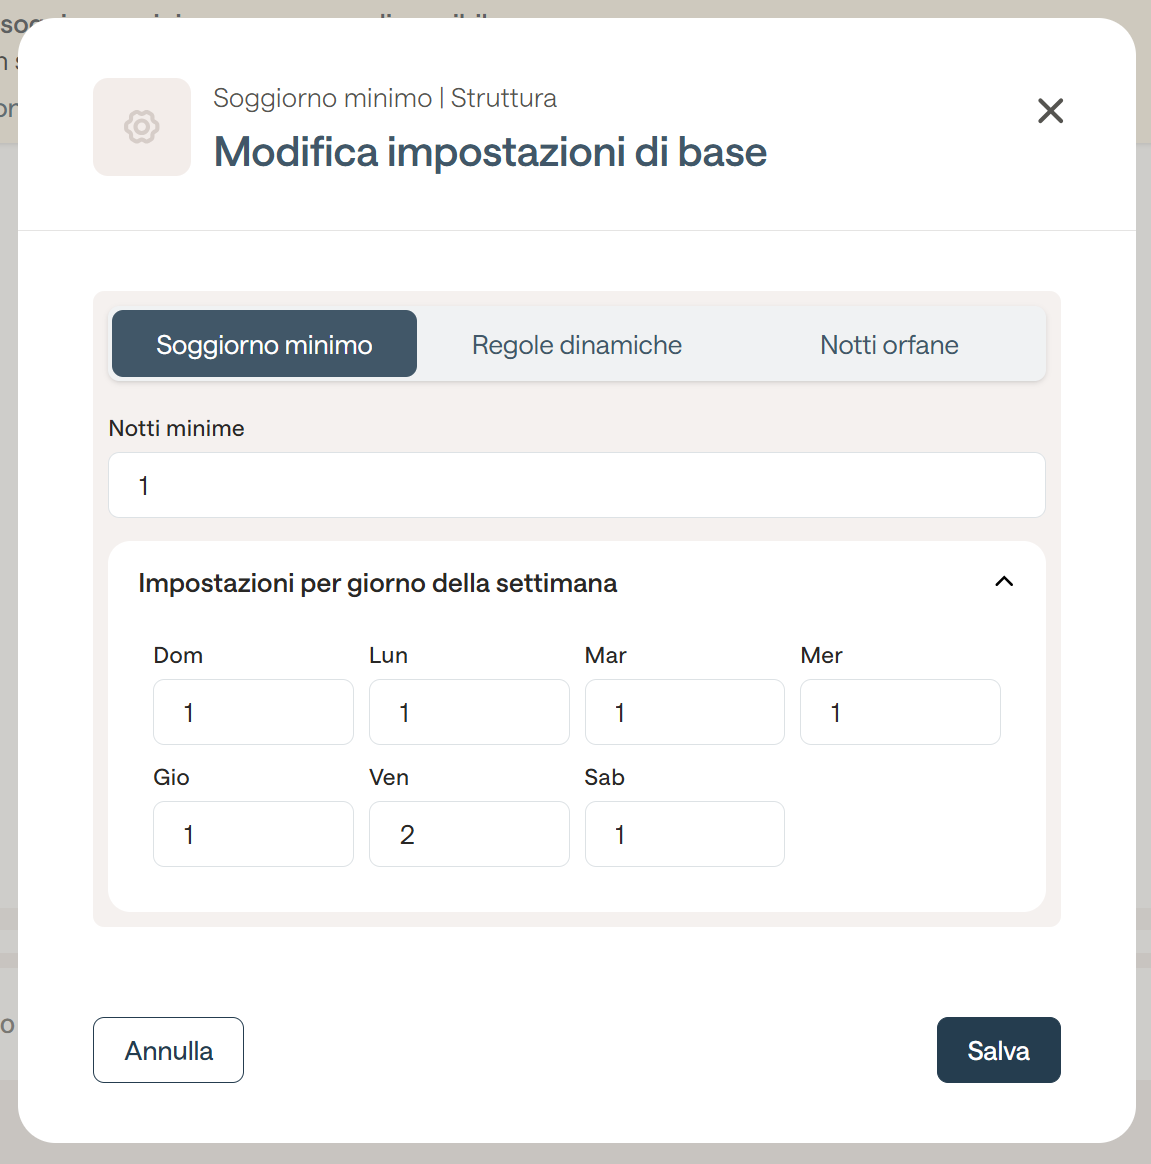Click the Notti minime label

(177, 429)
